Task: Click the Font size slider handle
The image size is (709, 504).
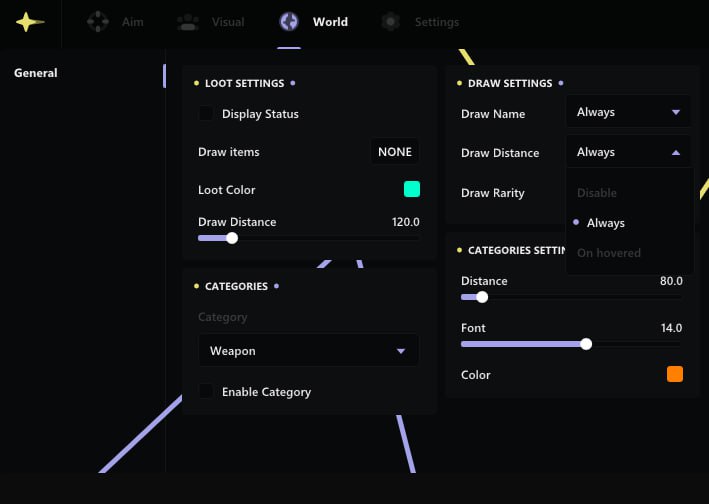Action: pyautogui.click(x=586, y=344)
